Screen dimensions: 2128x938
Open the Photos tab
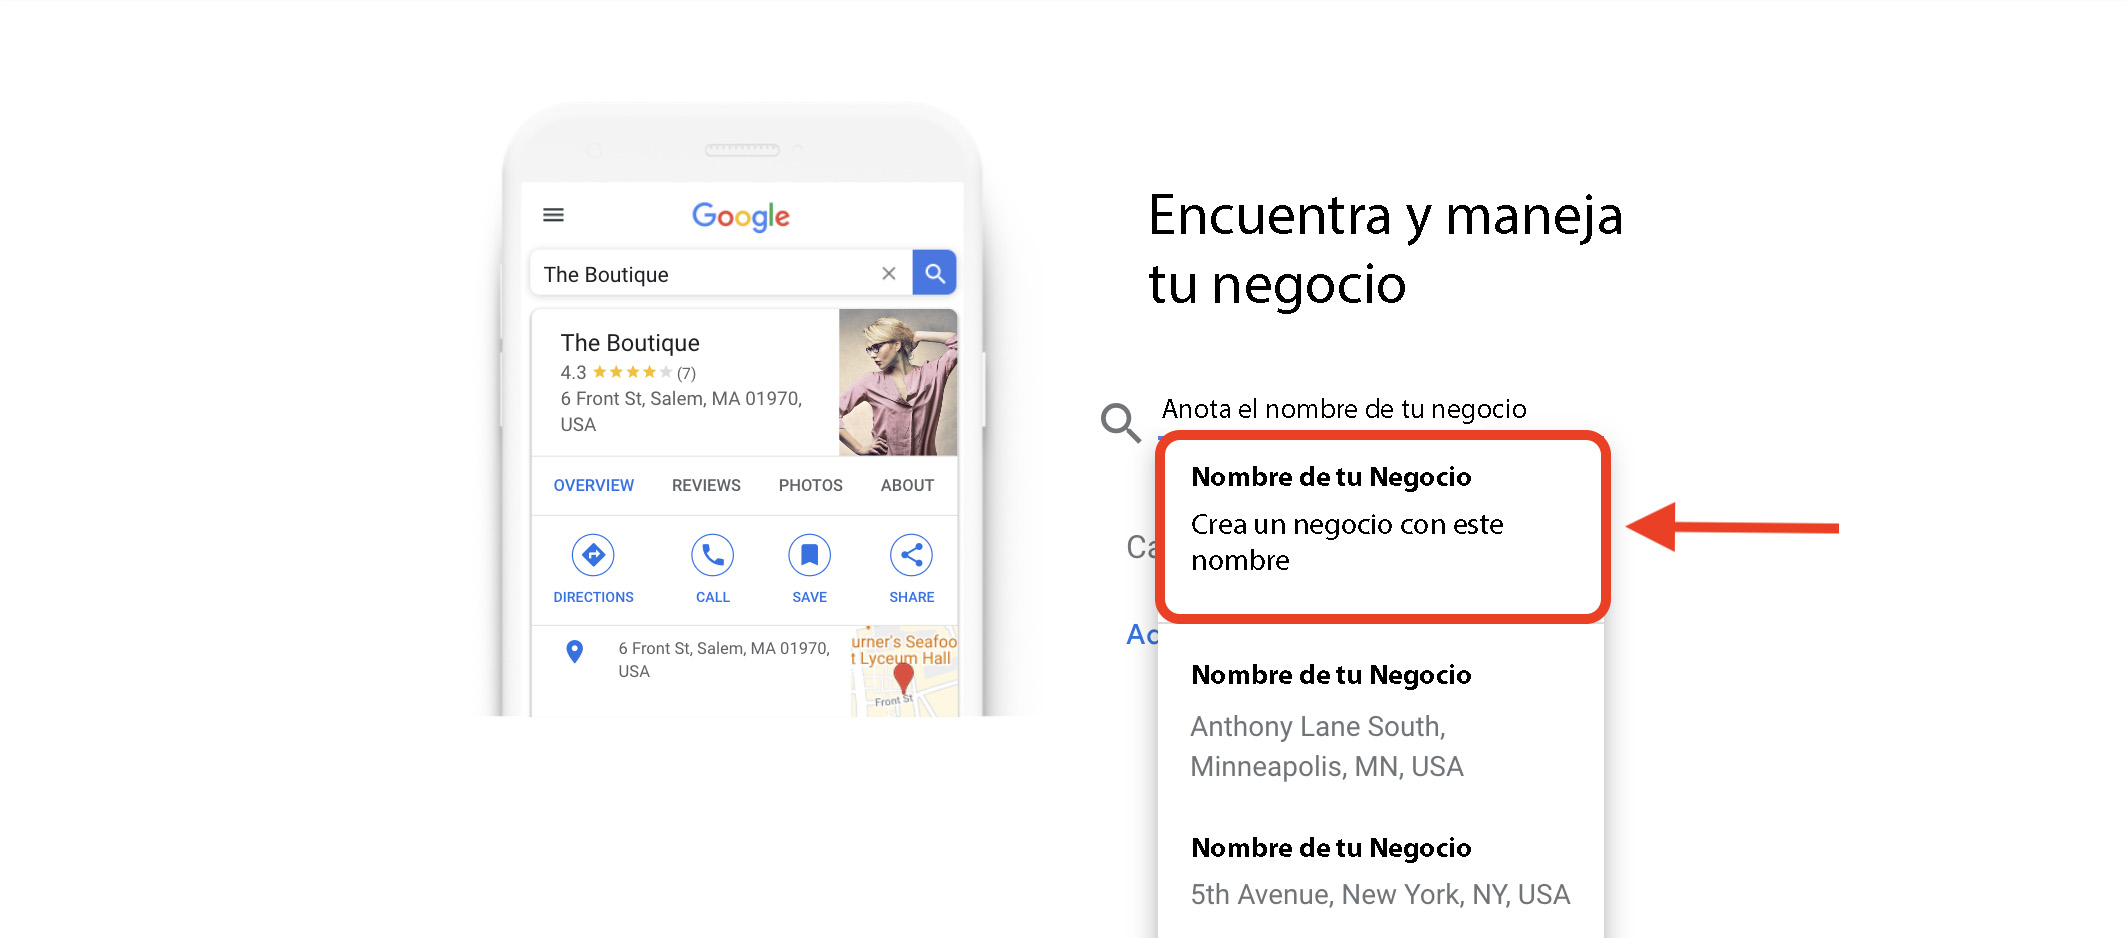pos(810,485)
